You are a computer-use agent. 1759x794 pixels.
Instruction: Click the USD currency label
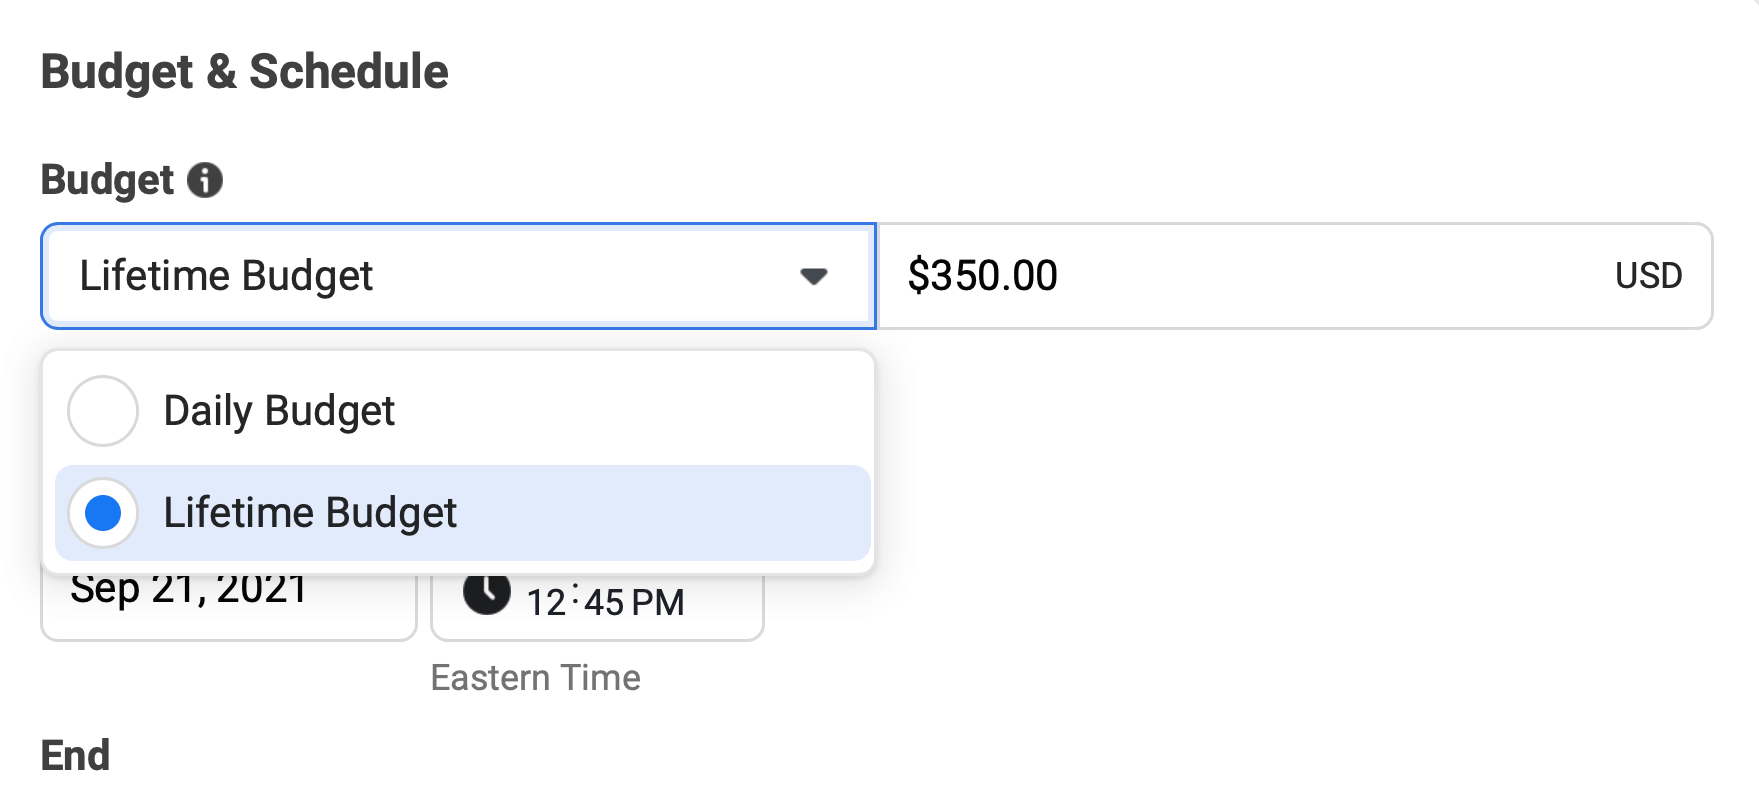pyautogui.click(x=1648, y=276)
